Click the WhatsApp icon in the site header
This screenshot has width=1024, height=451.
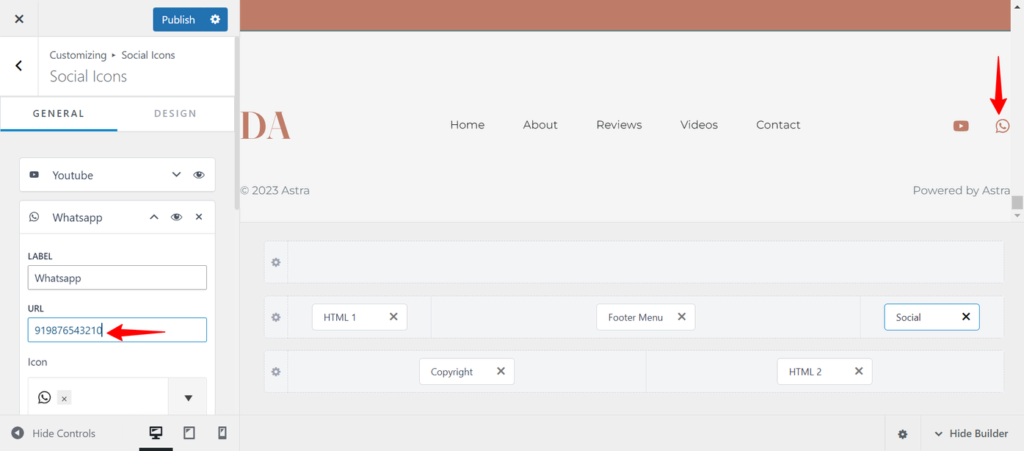click(1002, 126)
